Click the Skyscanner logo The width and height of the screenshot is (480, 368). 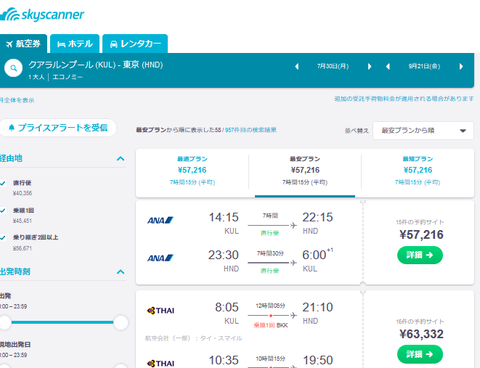coord(42,15)
